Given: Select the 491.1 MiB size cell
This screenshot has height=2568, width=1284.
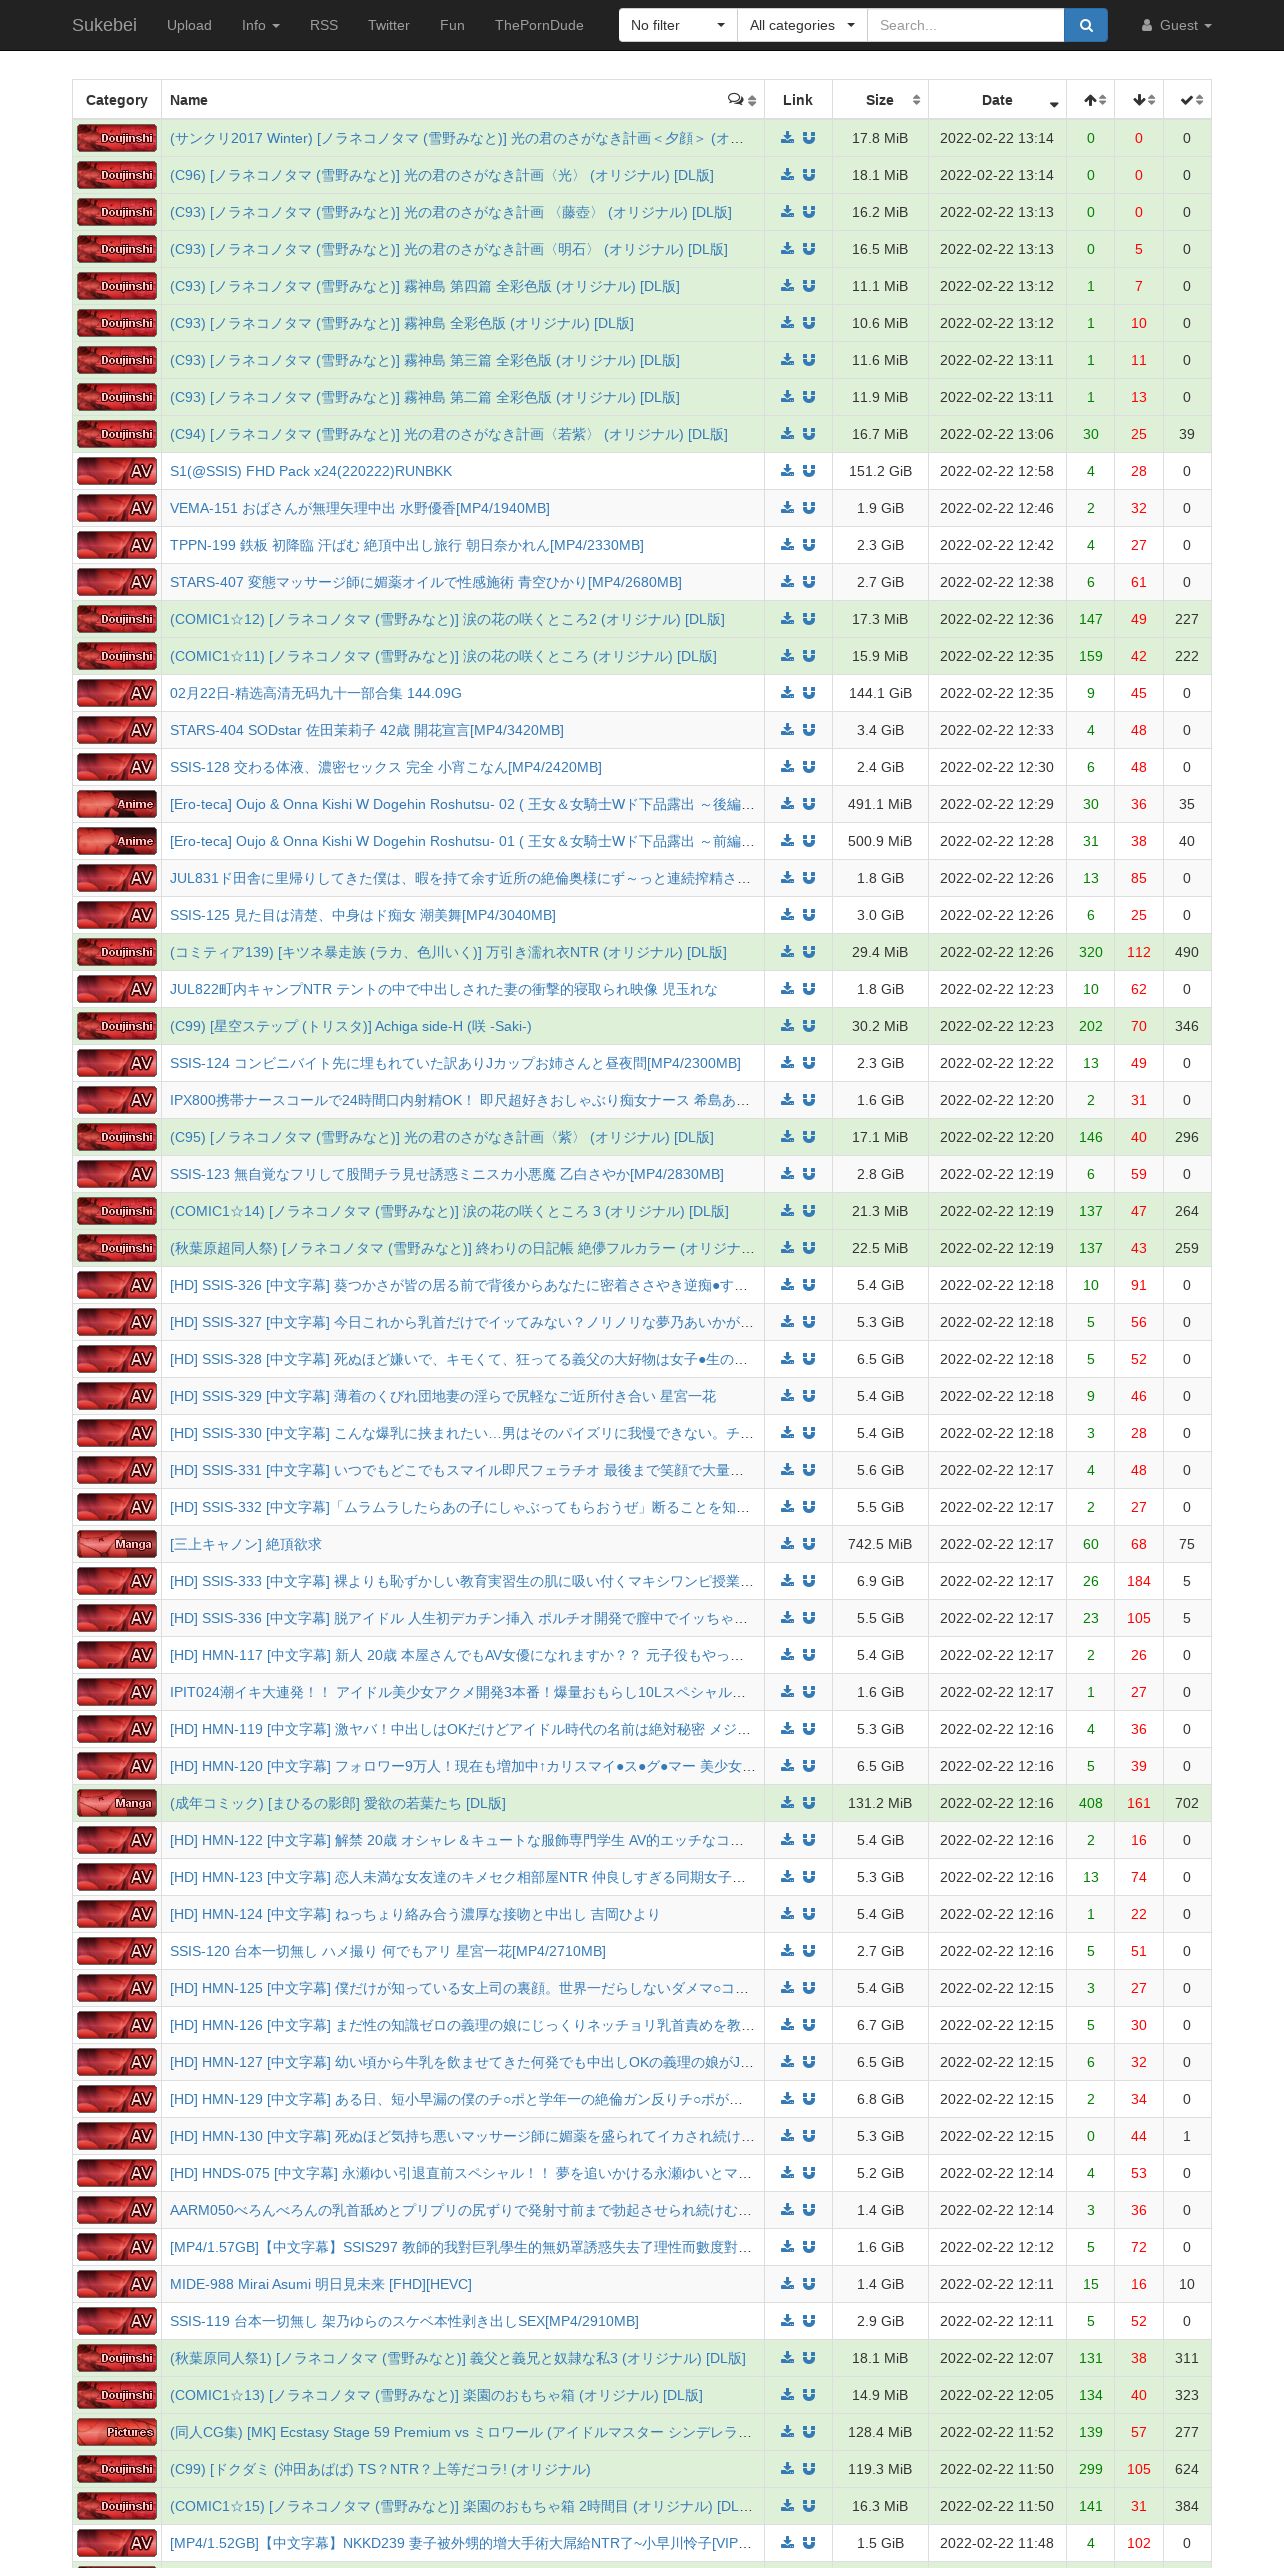Looking at the screenshot, I should [x=880, y=804].
